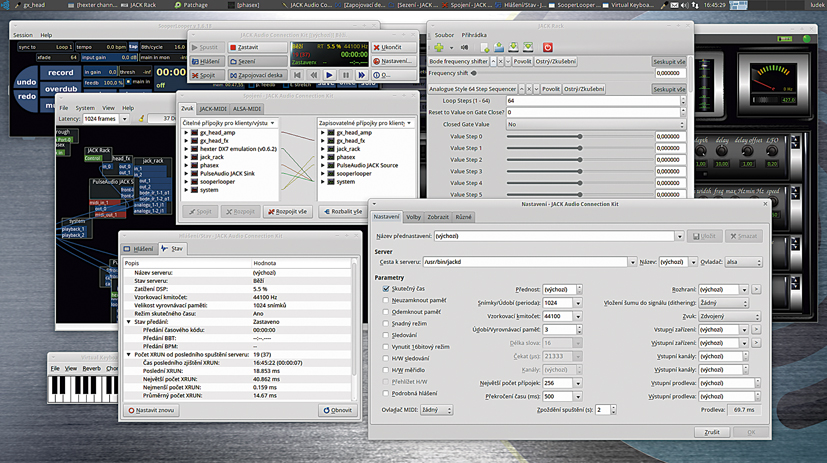Enable the H/W měřidlo checkbox

[x=386, y=370]
